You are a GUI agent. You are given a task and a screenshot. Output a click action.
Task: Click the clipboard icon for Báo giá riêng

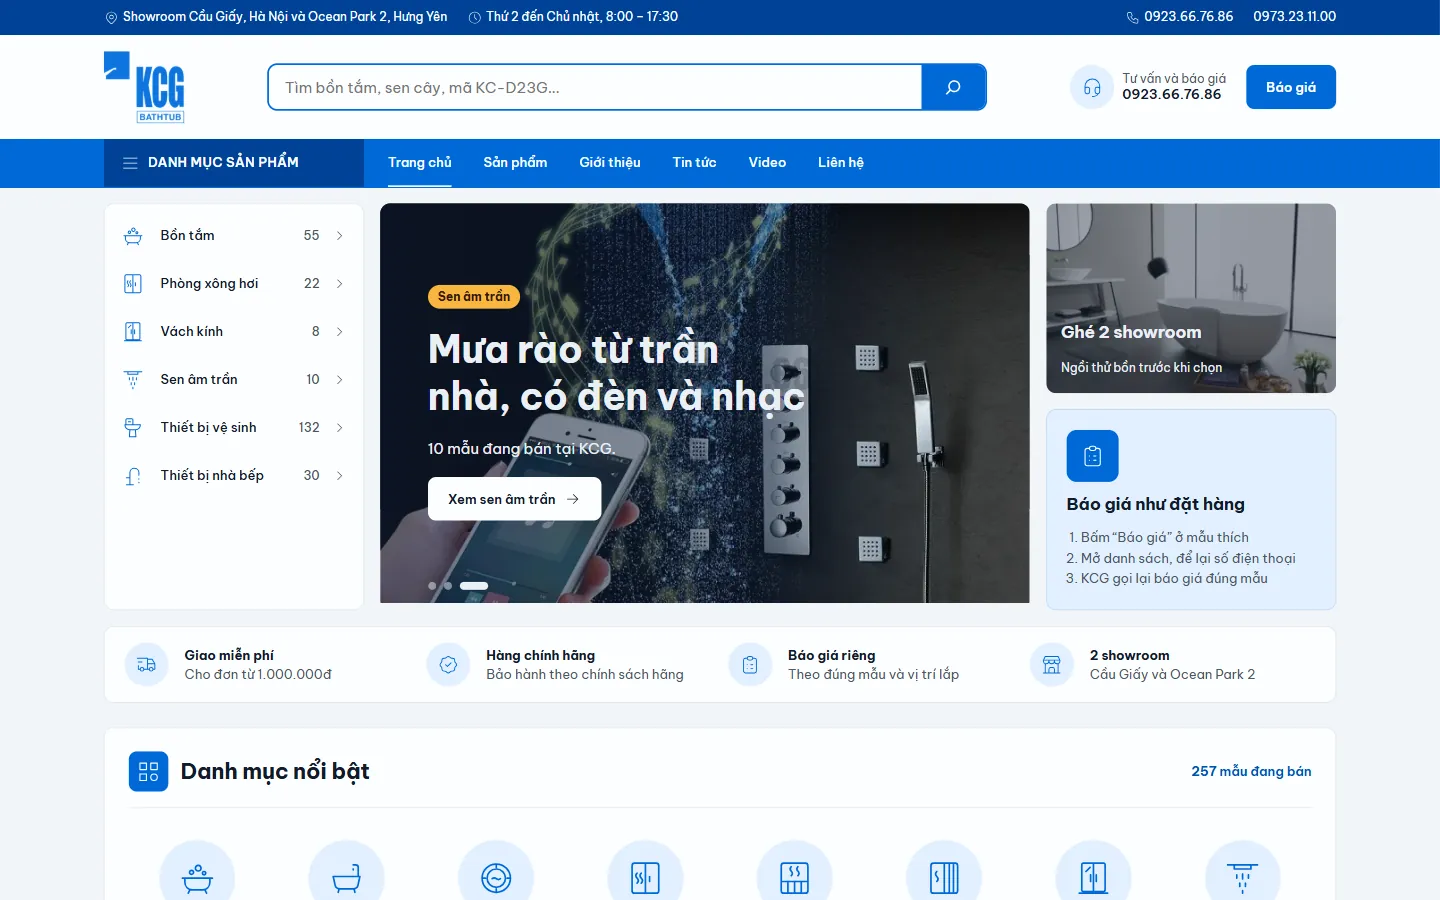click(750, 665)
